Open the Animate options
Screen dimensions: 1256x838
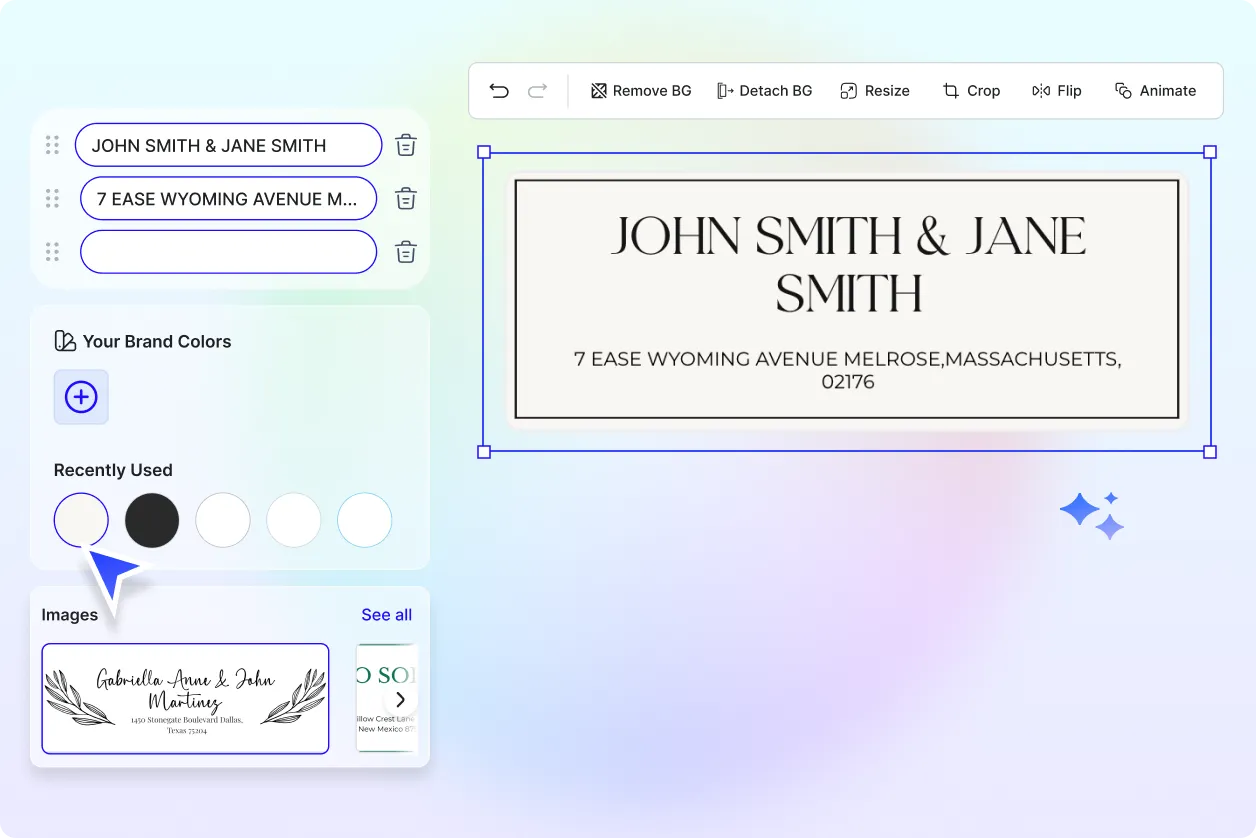pyautogui.click(x=1156, y=90)
